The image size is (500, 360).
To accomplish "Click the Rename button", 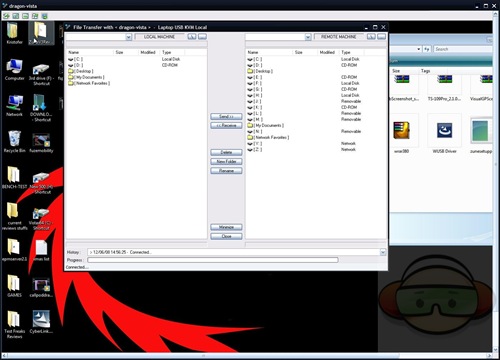I will tap(226, 171).
